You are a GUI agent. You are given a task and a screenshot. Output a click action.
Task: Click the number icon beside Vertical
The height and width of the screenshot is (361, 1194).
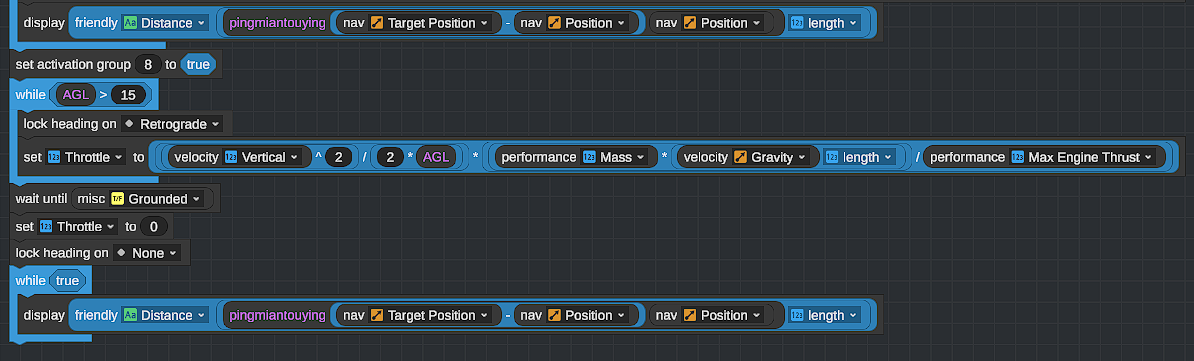[x=231, y=158]
